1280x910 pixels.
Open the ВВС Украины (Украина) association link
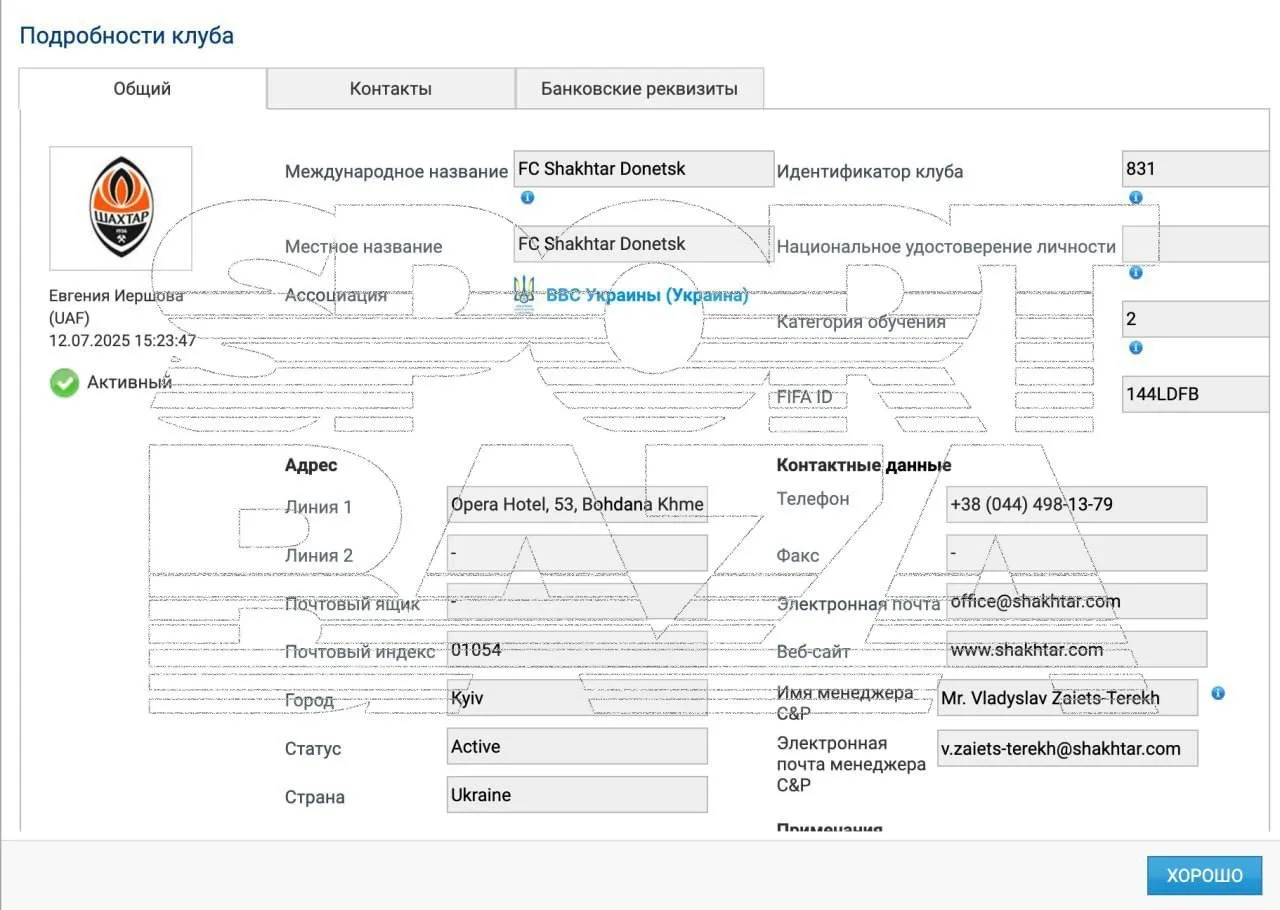646,296
